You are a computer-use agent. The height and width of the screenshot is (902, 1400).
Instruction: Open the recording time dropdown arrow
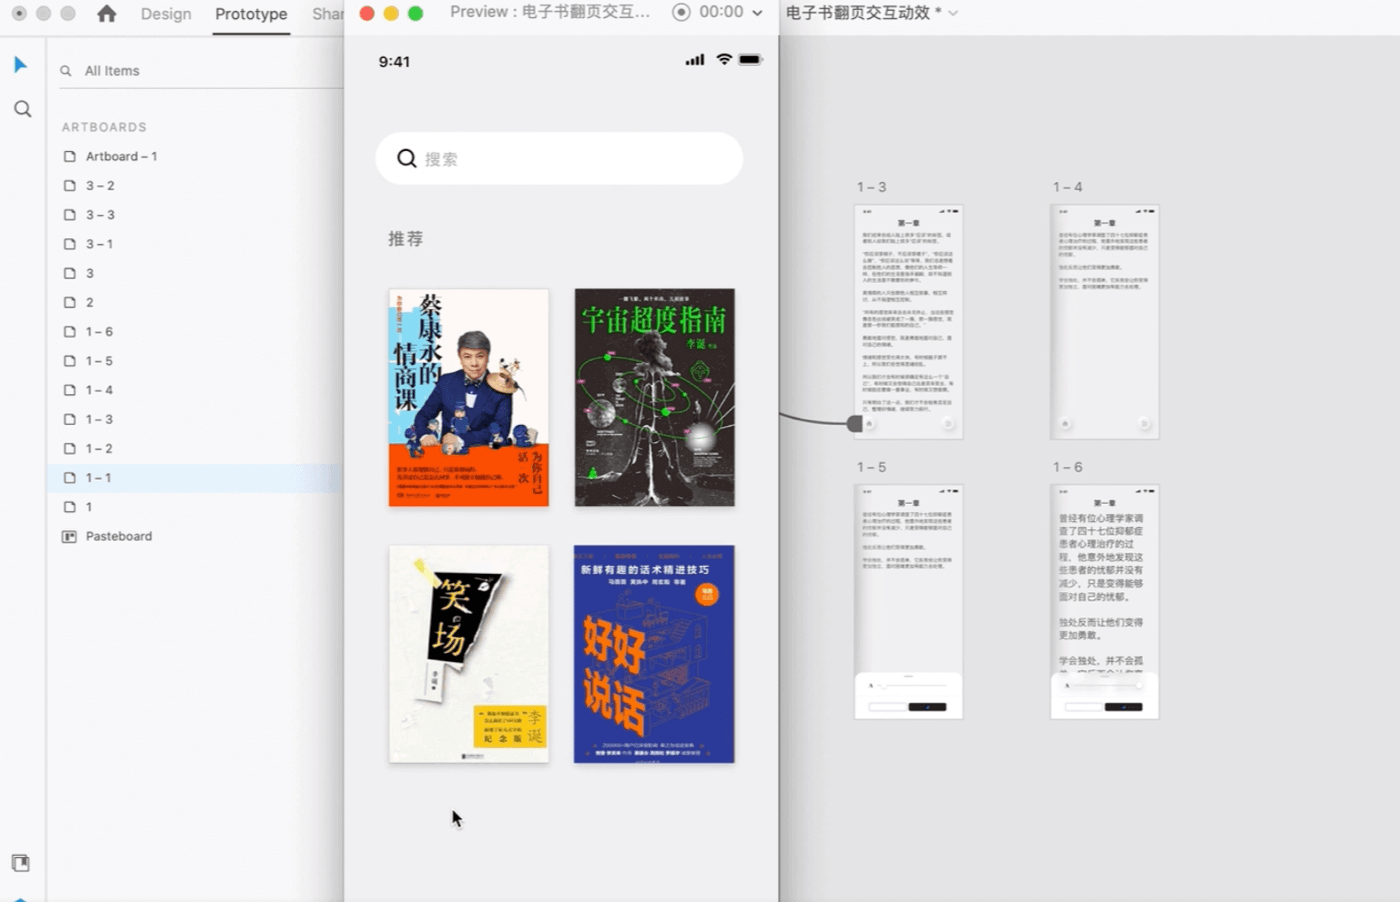pyautogui.click(x=757, y=13)
